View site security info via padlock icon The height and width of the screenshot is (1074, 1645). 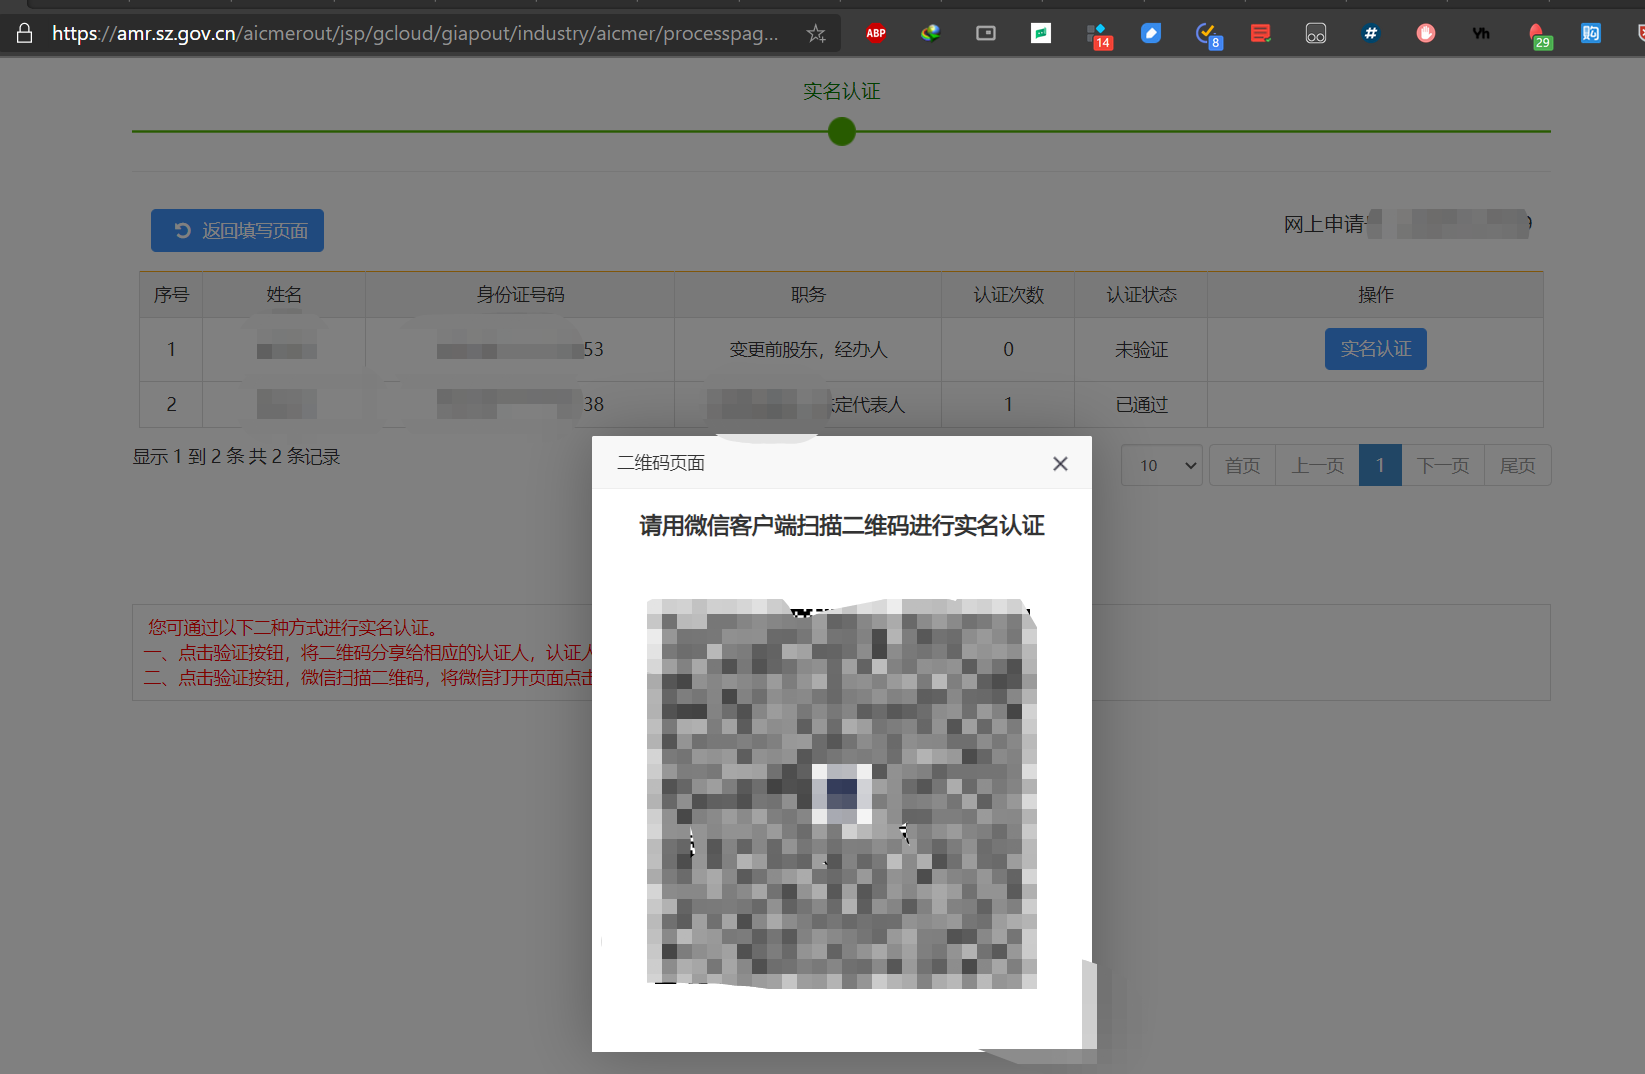(25, 33)
